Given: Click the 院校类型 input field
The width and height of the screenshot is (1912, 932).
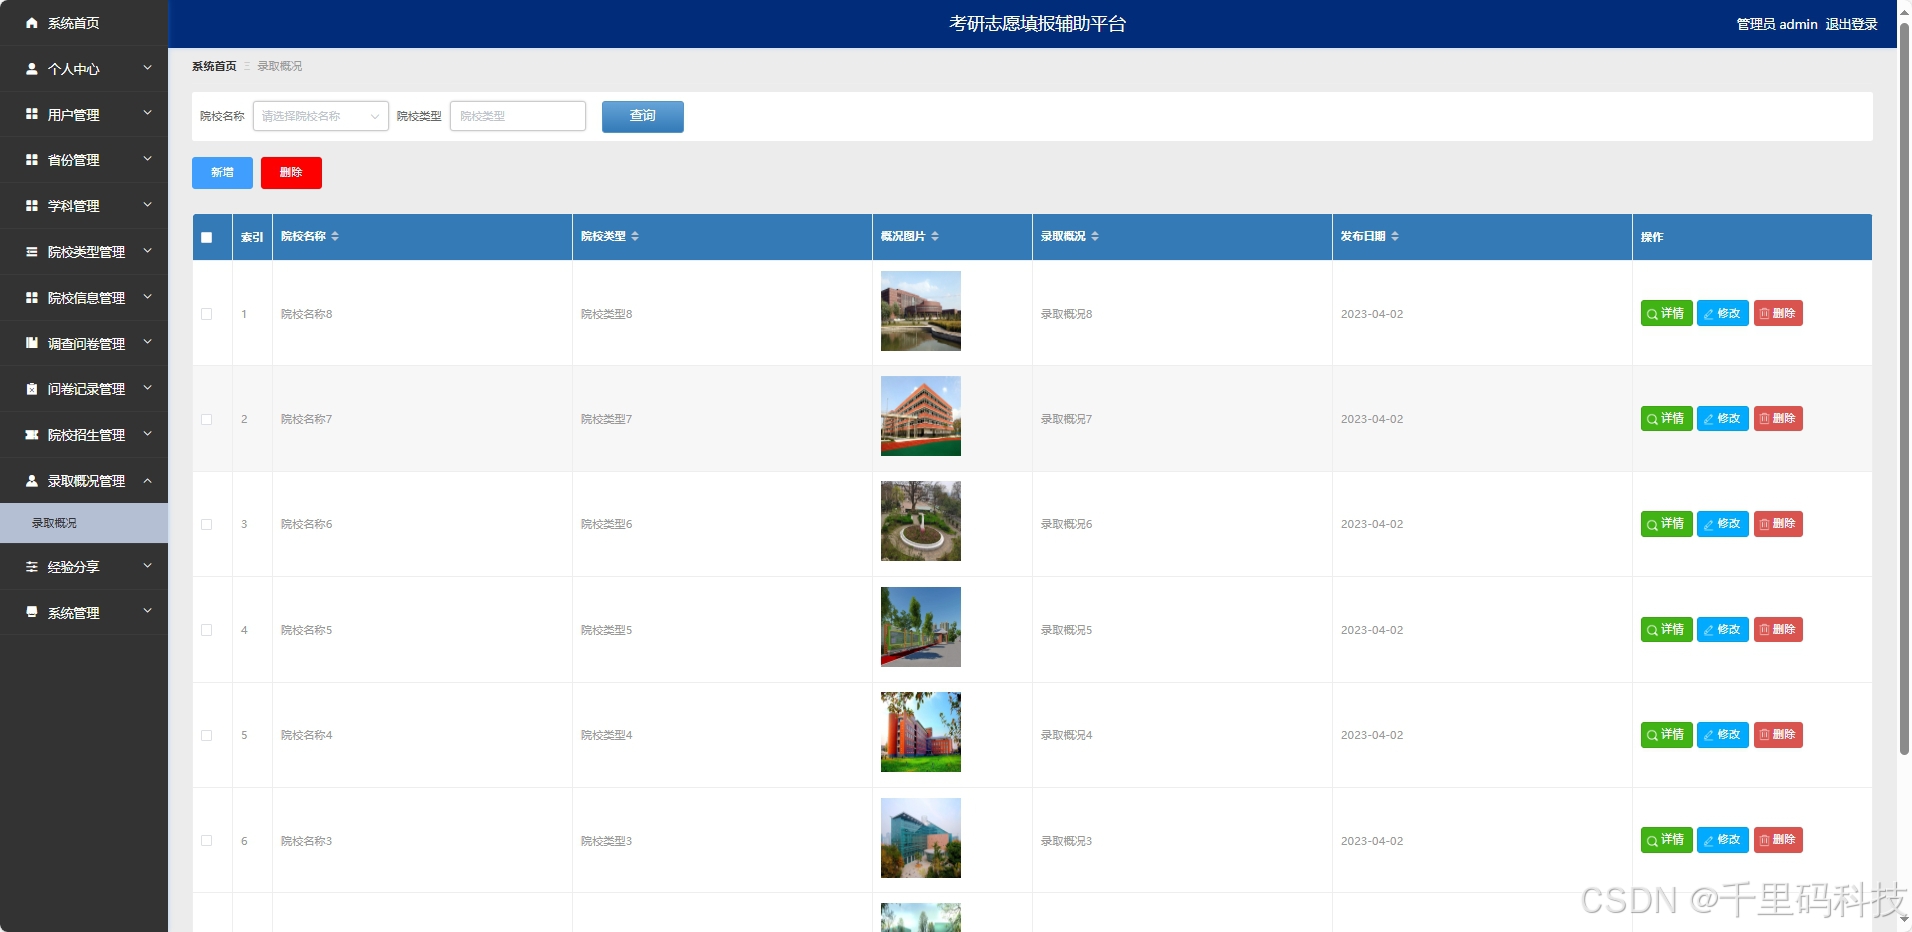Looking at the screenshot, I should point(518,116).
